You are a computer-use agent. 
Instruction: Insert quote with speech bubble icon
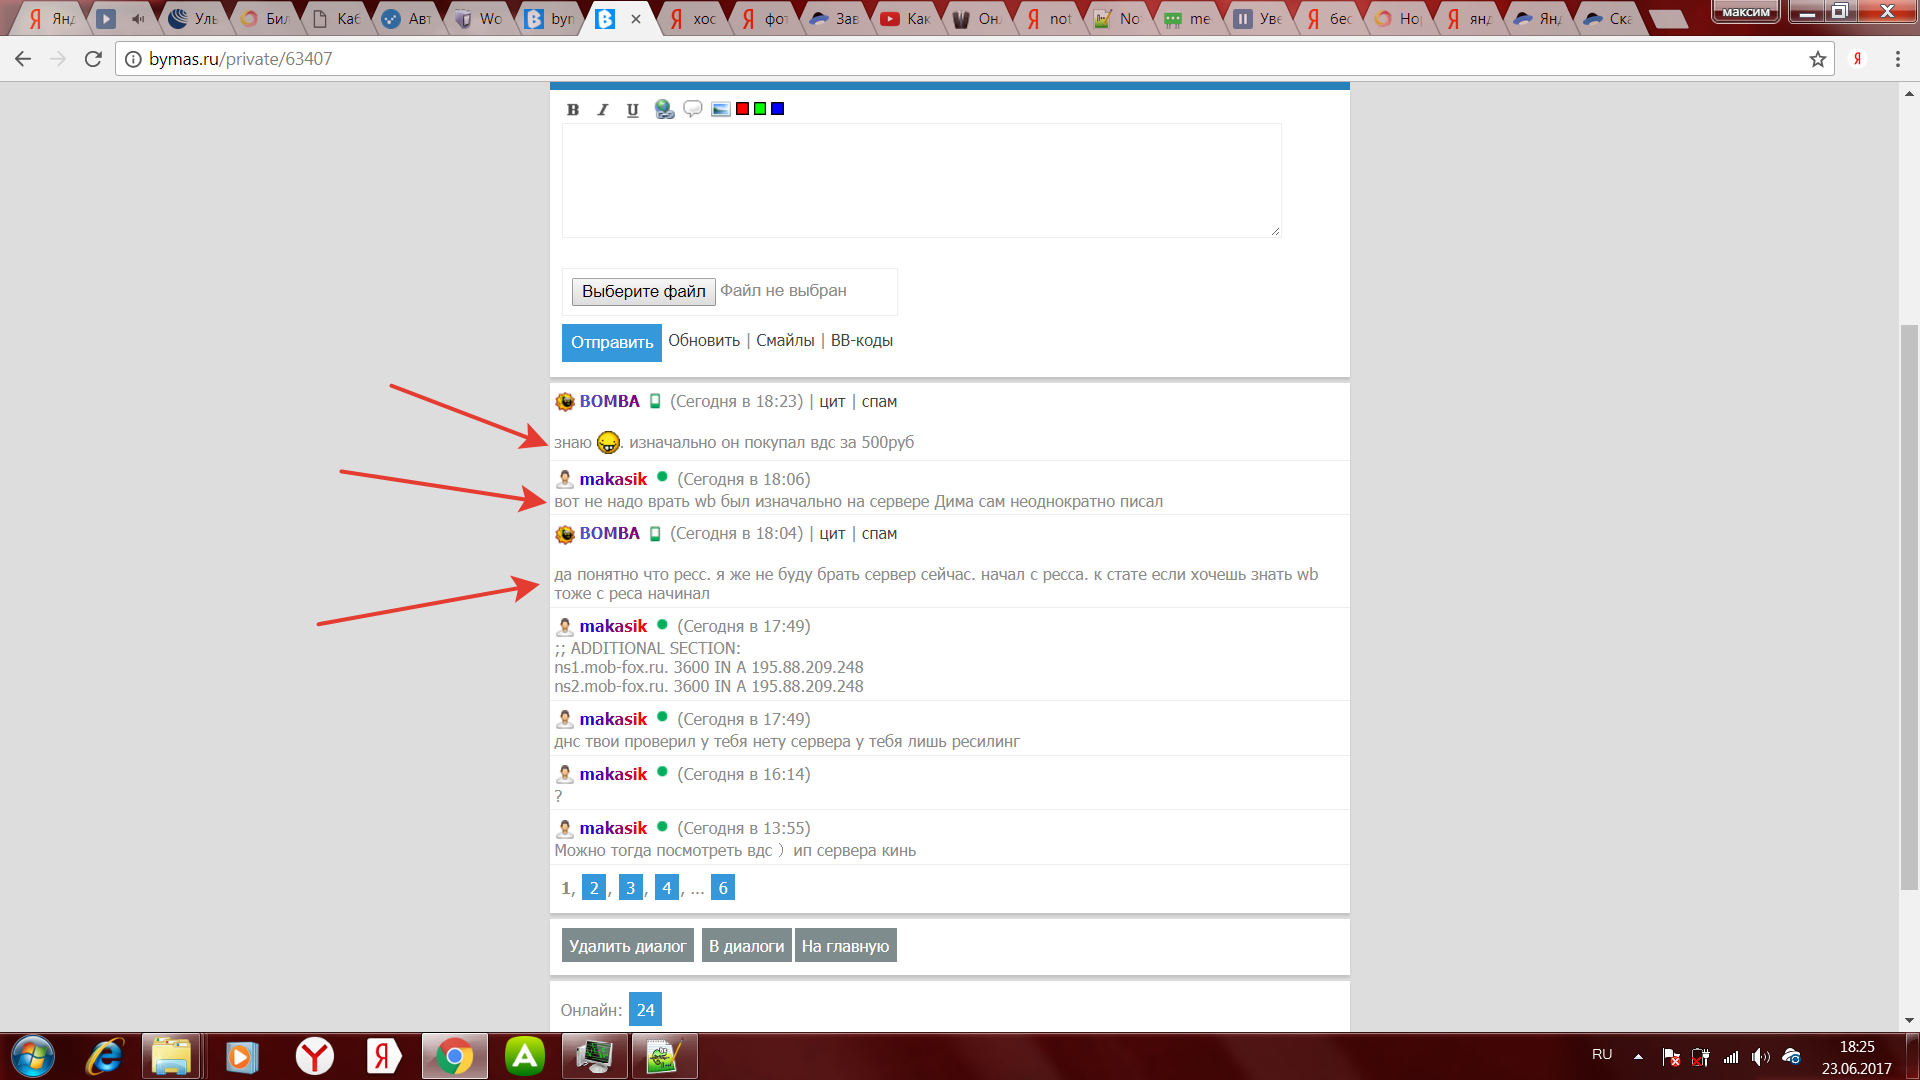point(692,109)
